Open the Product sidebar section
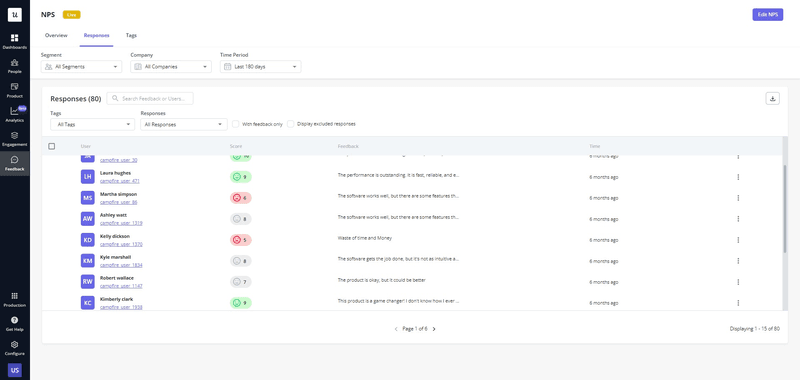The image size is (800, 380). pos(14,90)
